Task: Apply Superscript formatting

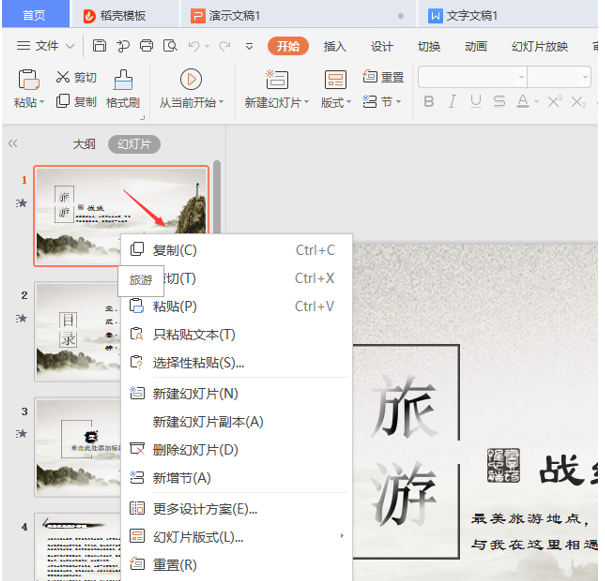Action: coord(555,102)
